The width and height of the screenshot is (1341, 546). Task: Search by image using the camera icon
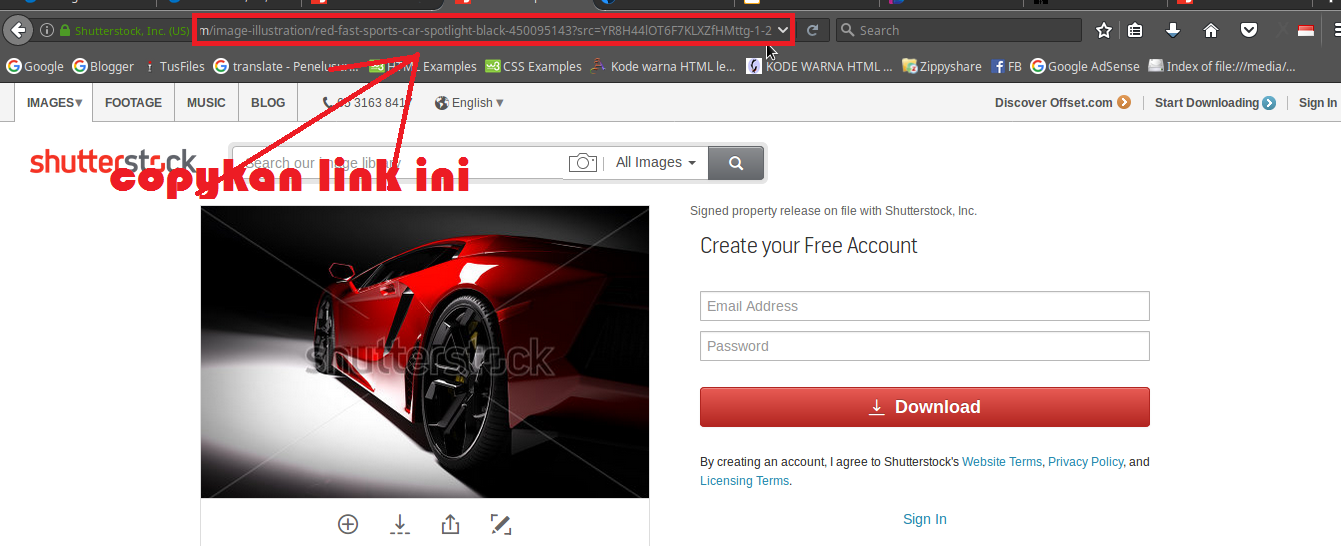coord(583,162)
